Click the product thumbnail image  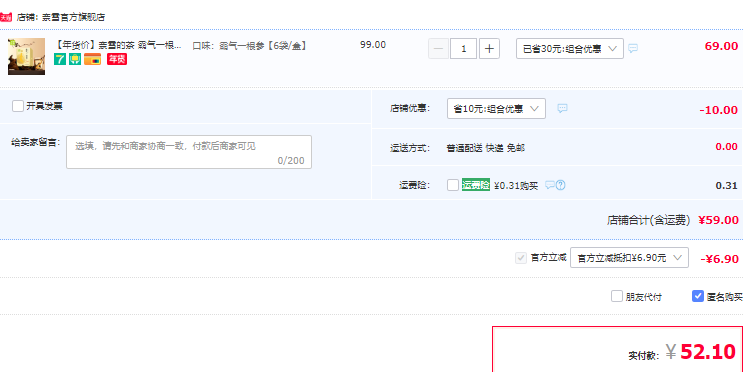point(26,56)
